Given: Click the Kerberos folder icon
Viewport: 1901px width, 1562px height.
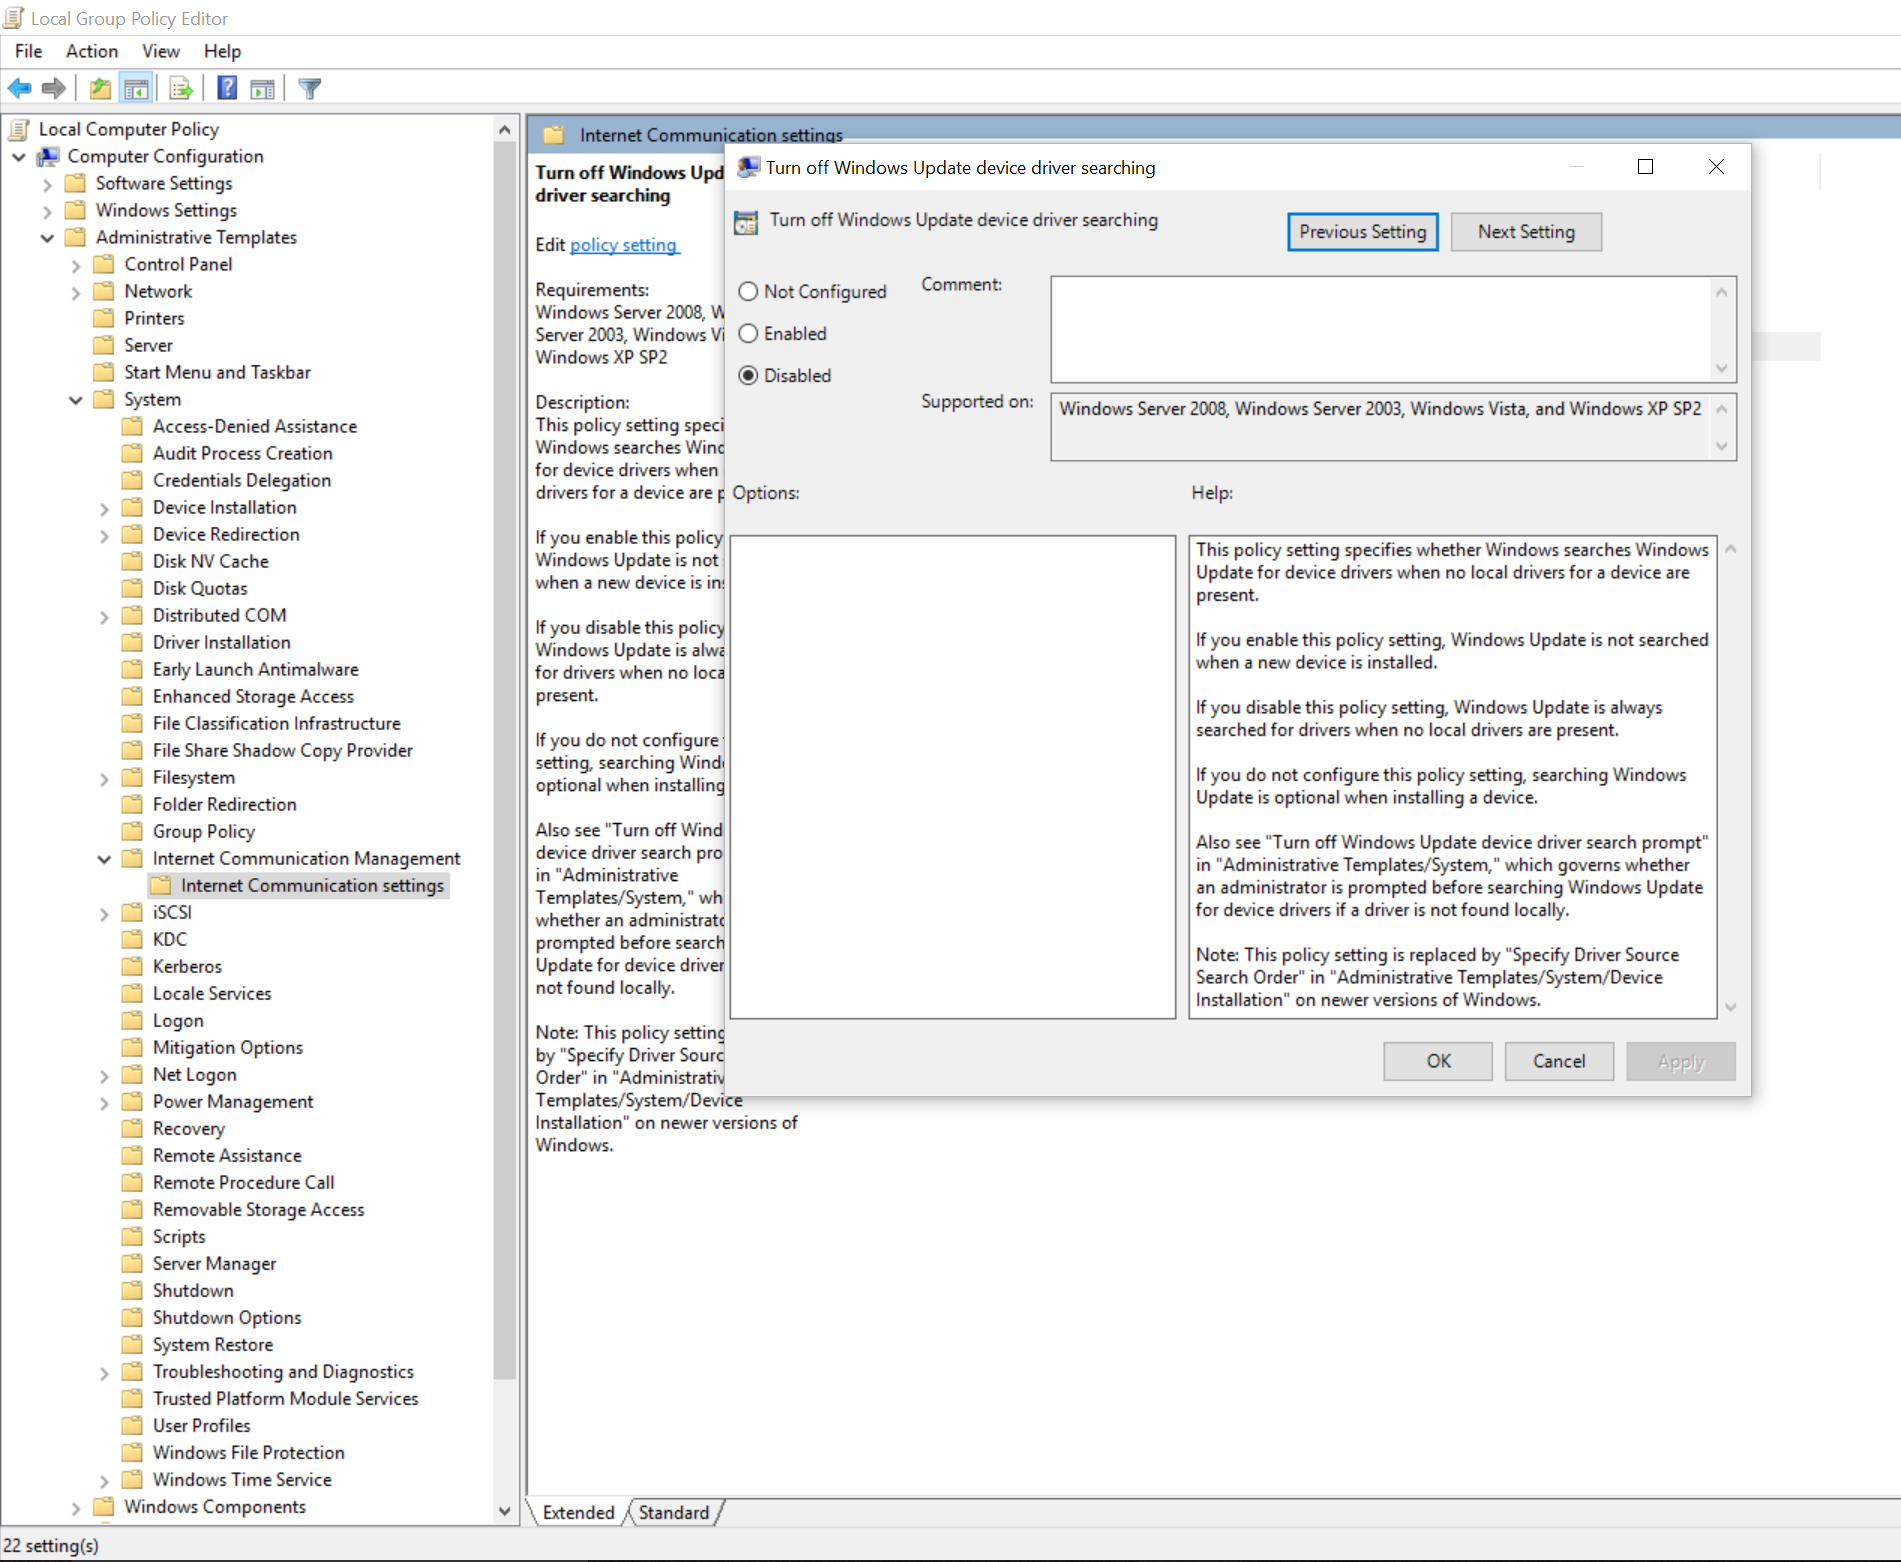Looking at the screenshot, I should [x=132, y=966].
